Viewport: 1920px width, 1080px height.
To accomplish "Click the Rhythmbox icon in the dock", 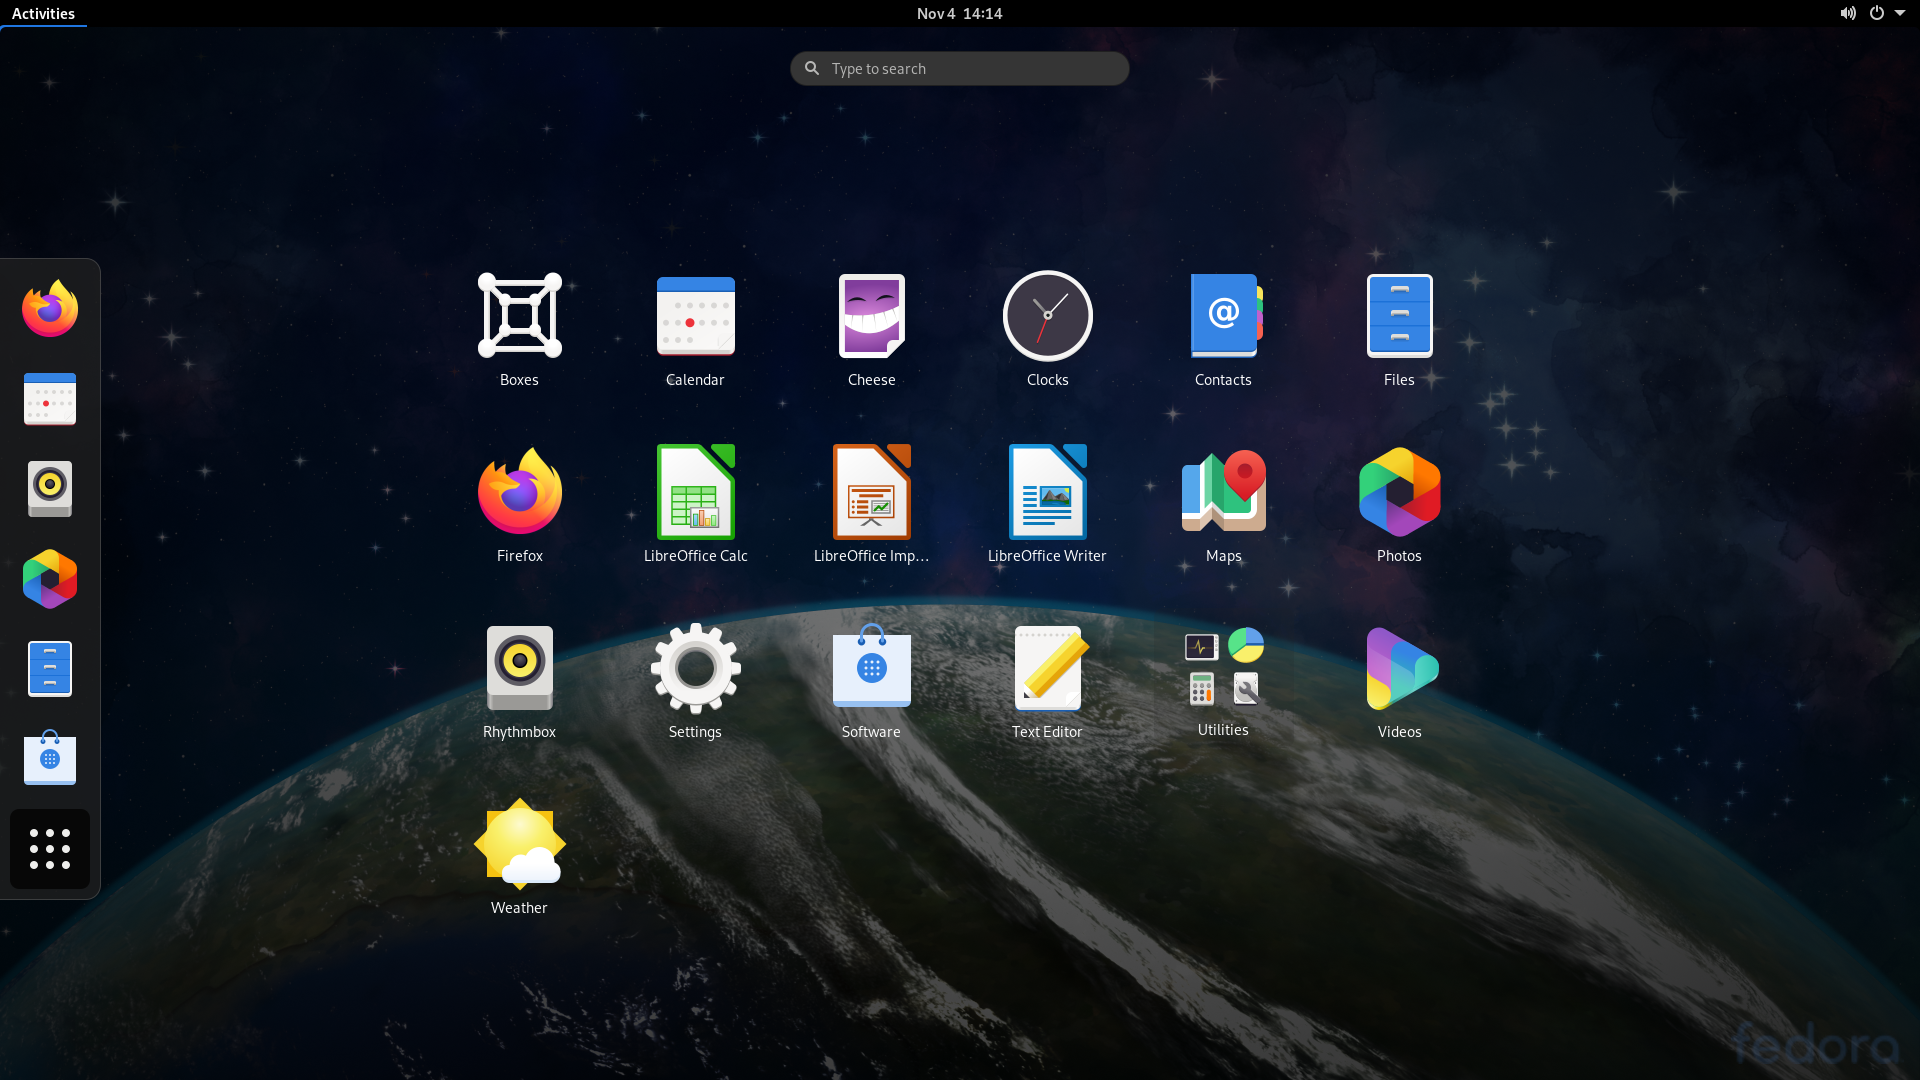I will 50,489.
